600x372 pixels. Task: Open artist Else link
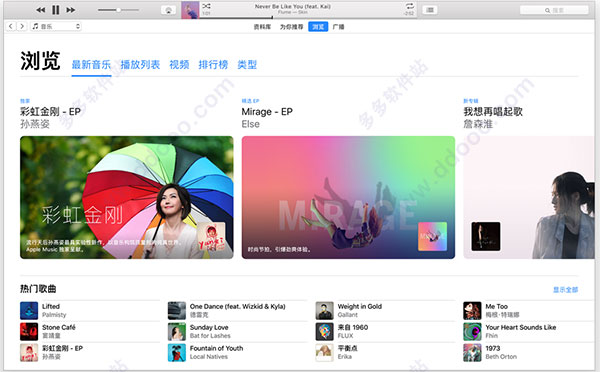coord(251,124)
